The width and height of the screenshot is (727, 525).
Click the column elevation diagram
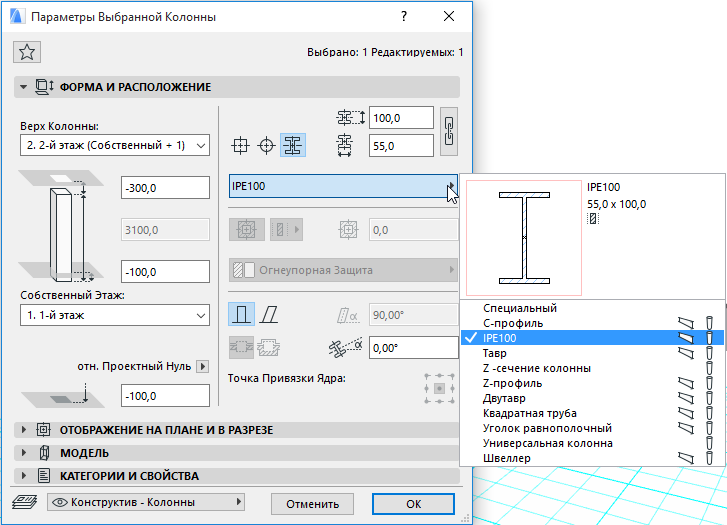click(62, 226)
